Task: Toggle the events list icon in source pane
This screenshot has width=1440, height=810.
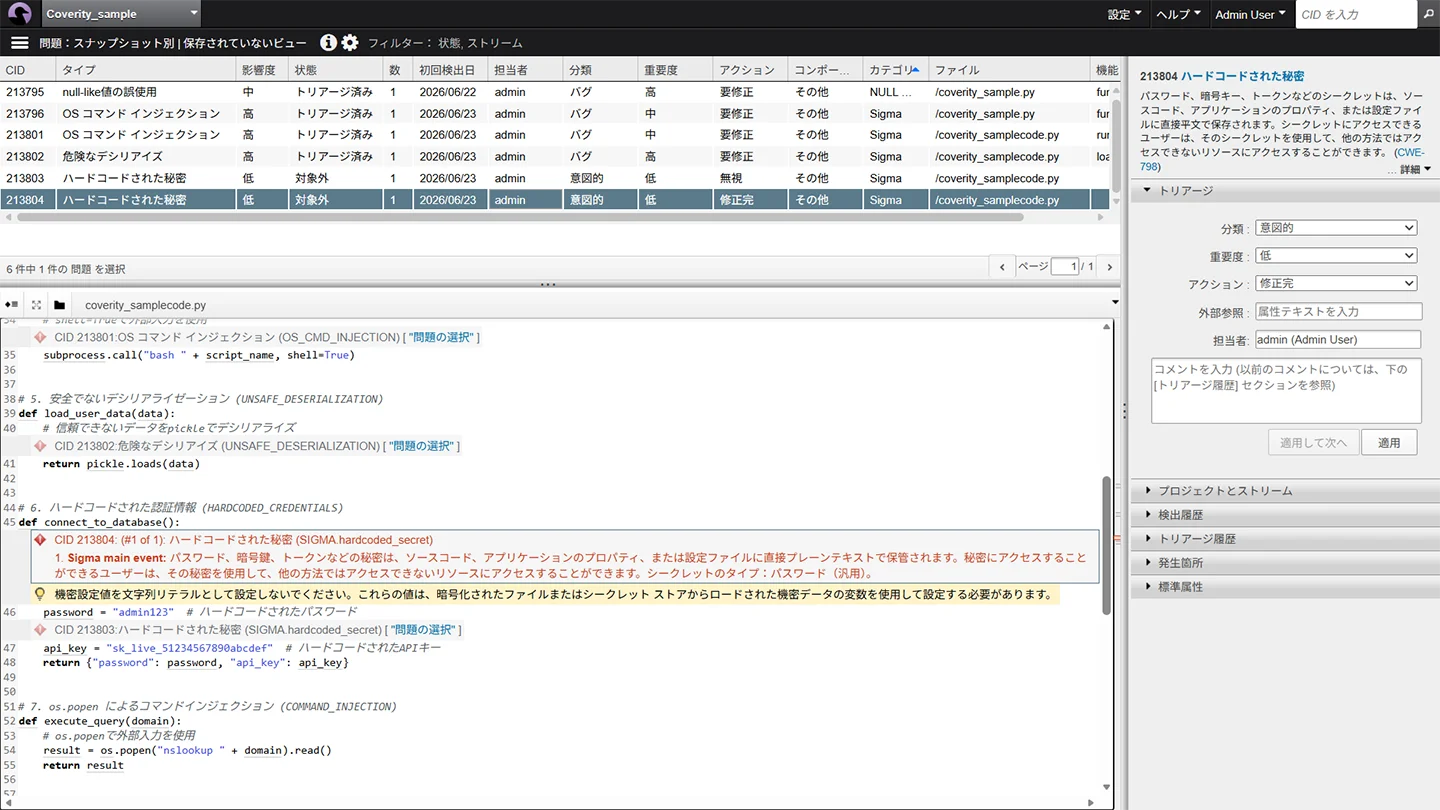Action: 11,305
